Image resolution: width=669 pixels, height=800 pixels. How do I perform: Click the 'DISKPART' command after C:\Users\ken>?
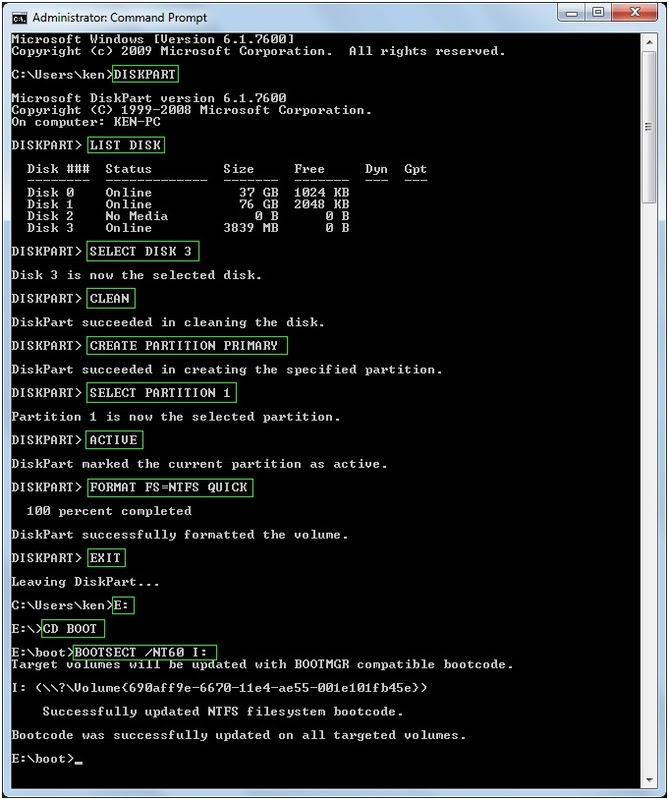[x=145, y=74]
